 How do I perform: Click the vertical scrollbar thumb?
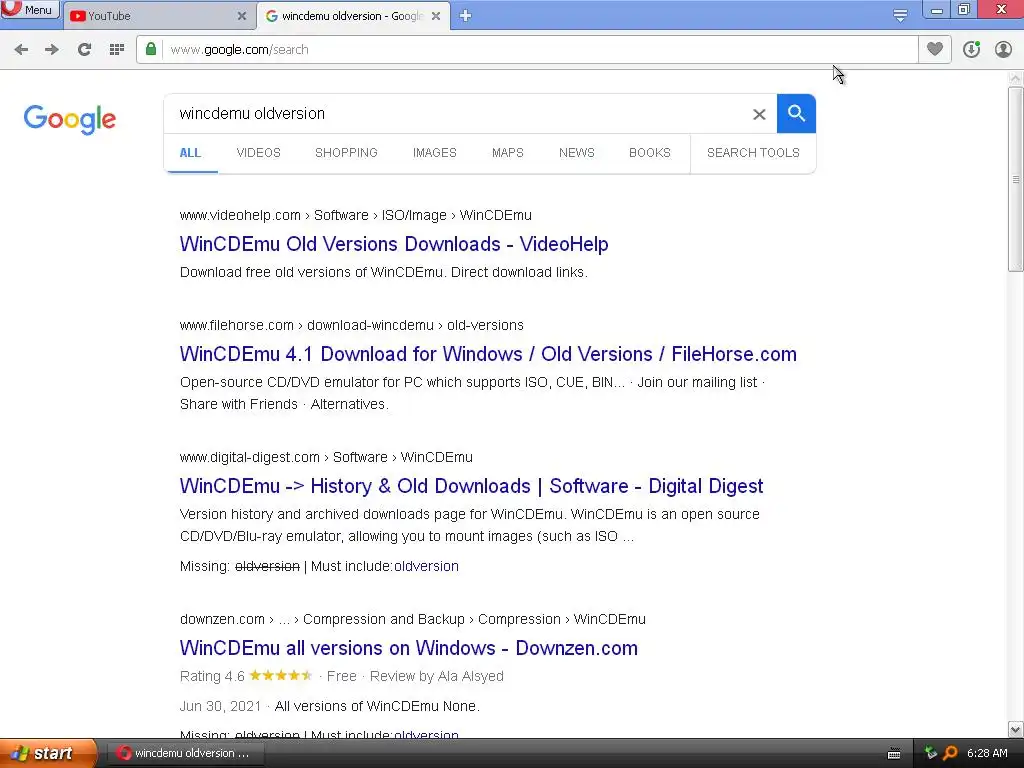pos(1015,180)
